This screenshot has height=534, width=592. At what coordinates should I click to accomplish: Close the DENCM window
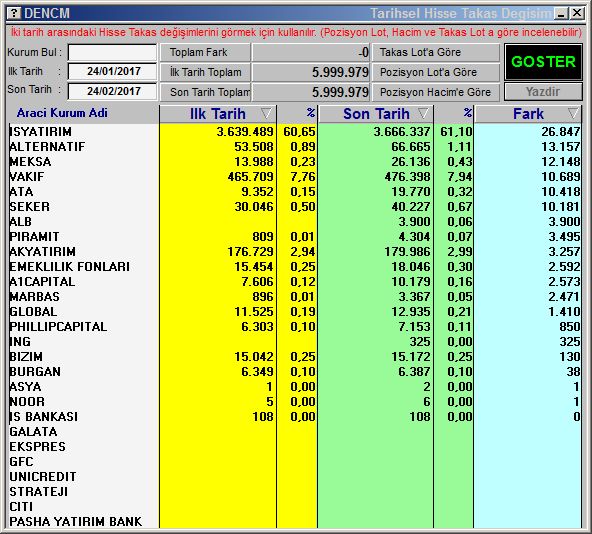[577, 14]
